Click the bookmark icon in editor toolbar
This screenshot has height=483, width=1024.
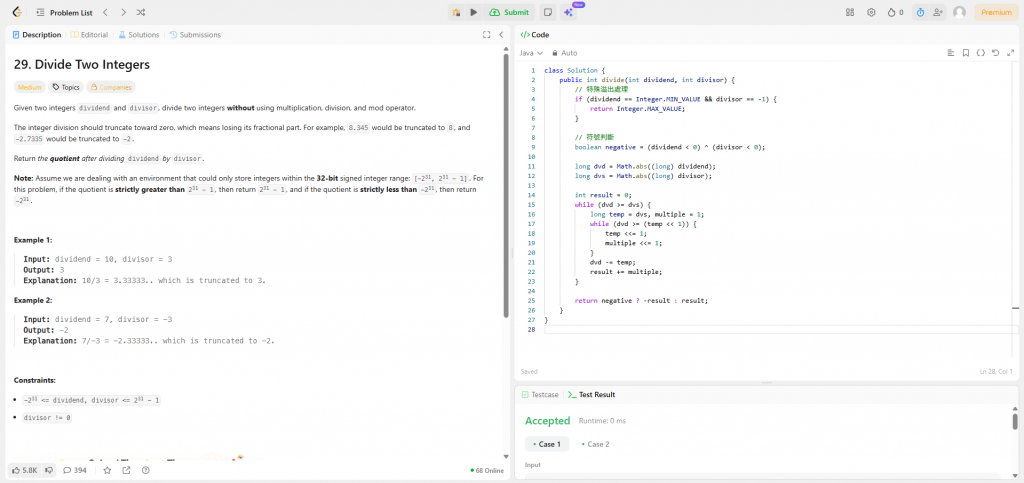coord(966,53)
